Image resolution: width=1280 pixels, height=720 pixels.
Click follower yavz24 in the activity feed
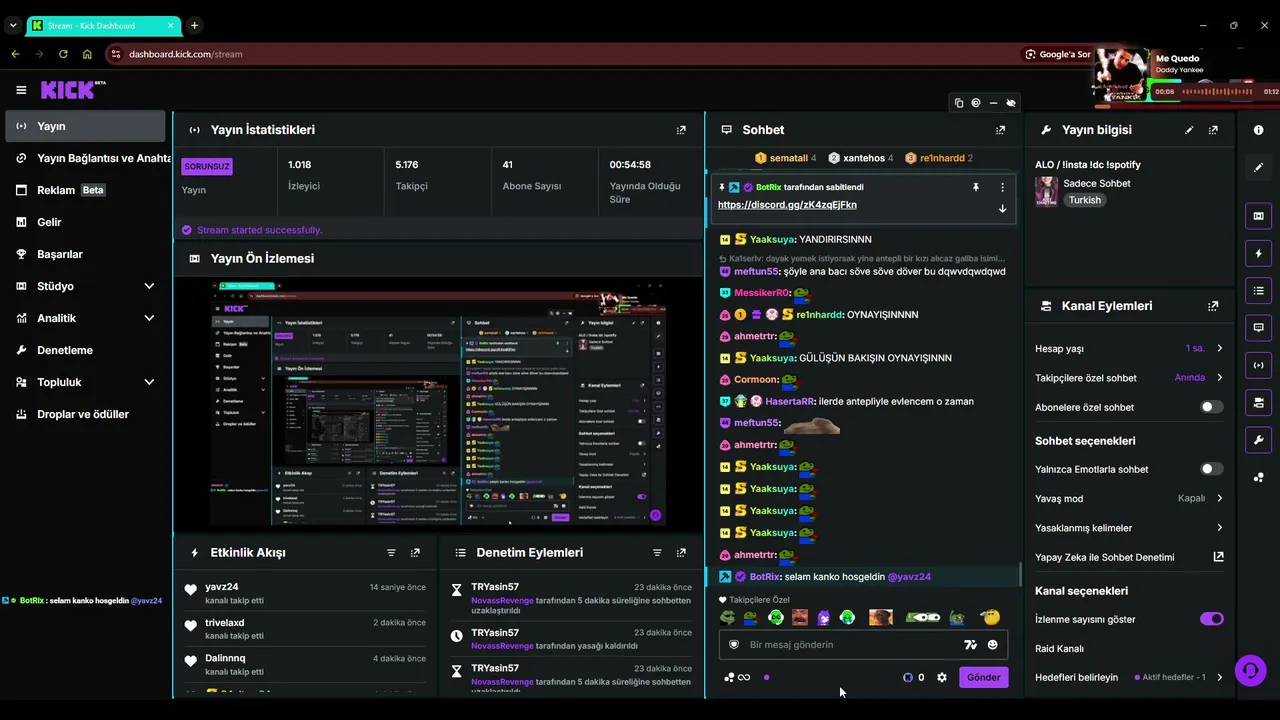click(x=222, y=587)
